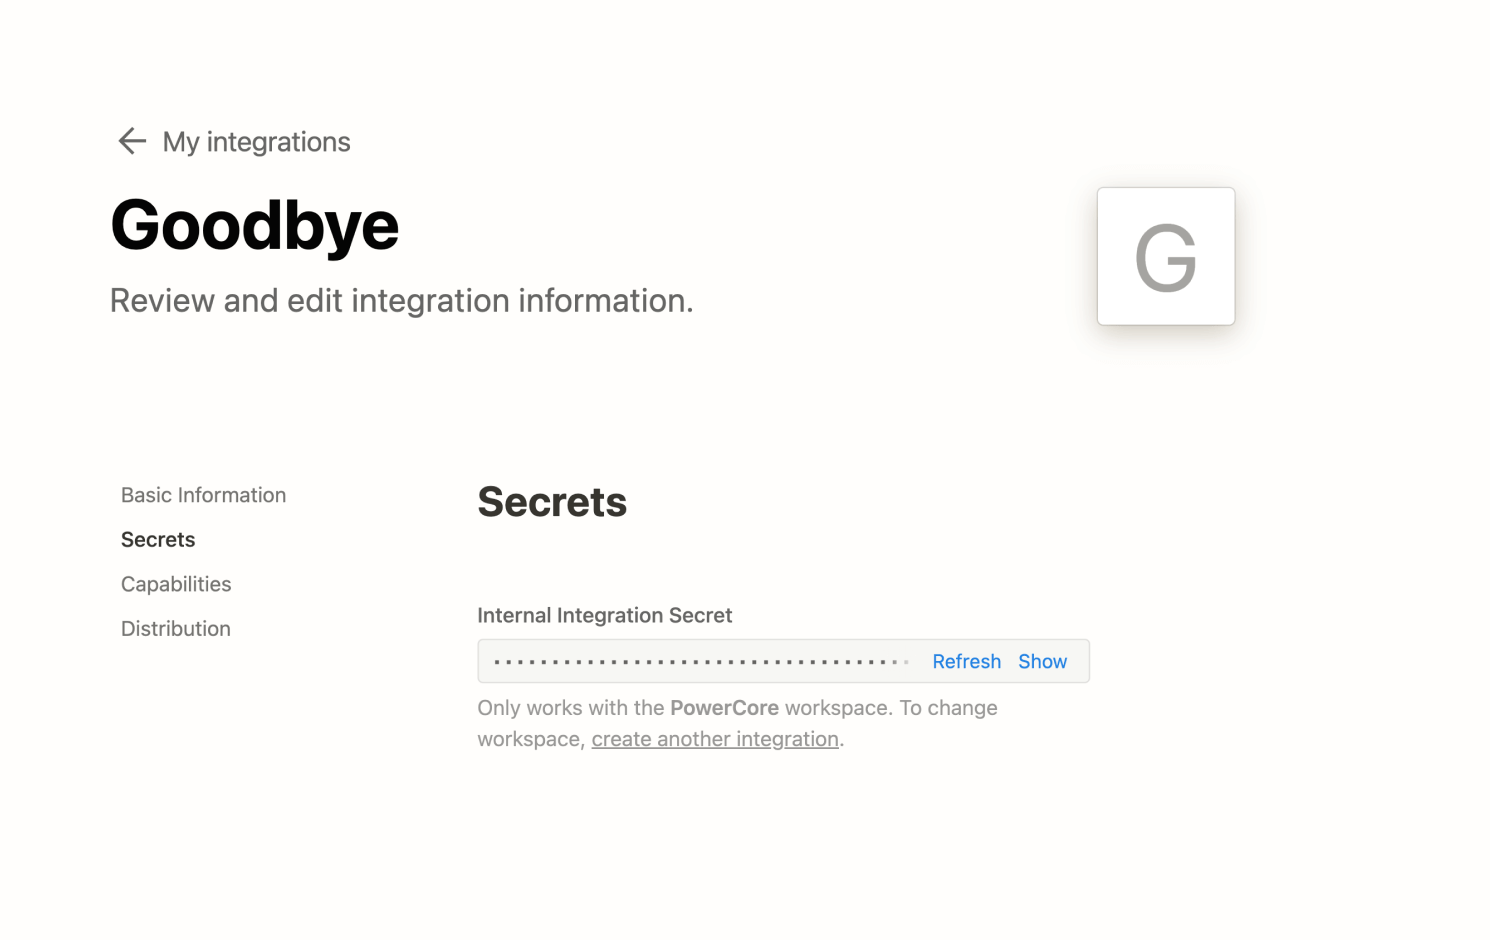Click the Secrets section heading
The image size is (1490, 940).
[552, 502]
